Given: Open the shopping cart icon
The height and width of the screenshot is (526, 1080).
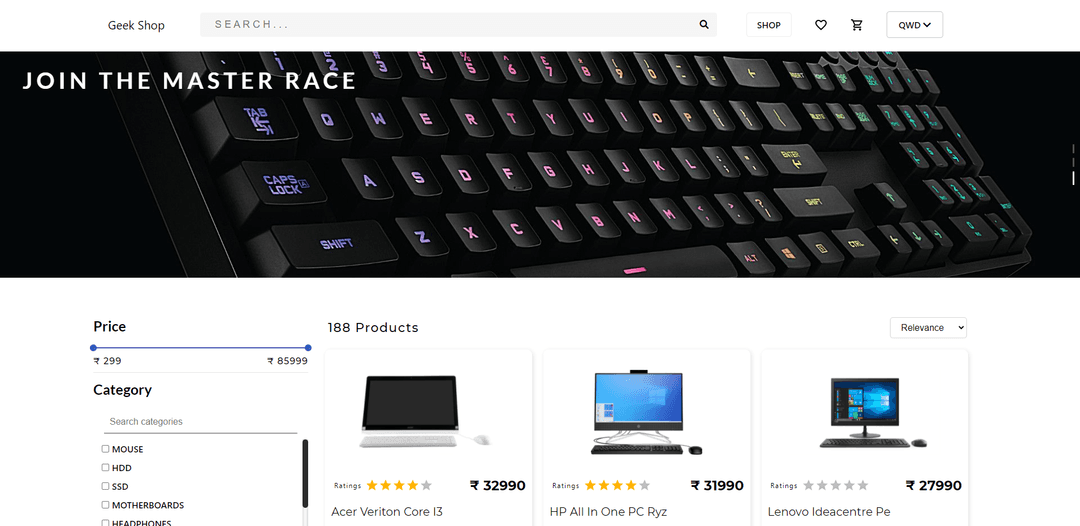Looking at the screenshot, I should tap(857, 25).
